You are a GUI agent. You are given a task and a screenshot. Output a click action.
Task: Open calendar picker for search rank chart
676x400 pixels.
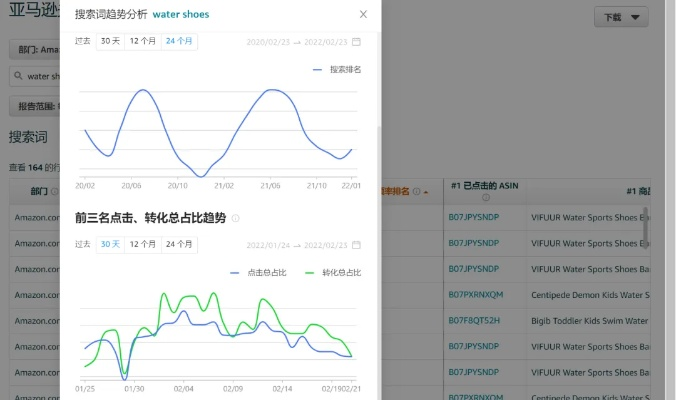point(357,42)
